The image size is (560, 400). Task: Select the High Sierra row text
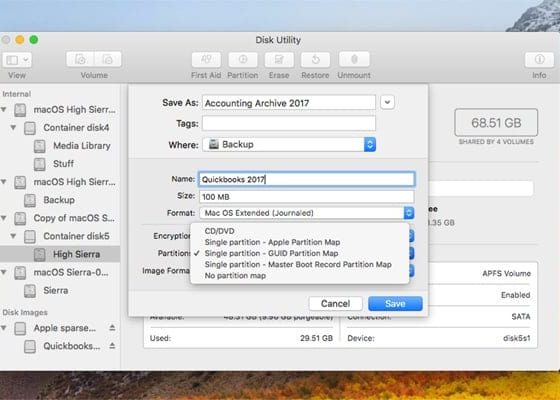point(76,254)
